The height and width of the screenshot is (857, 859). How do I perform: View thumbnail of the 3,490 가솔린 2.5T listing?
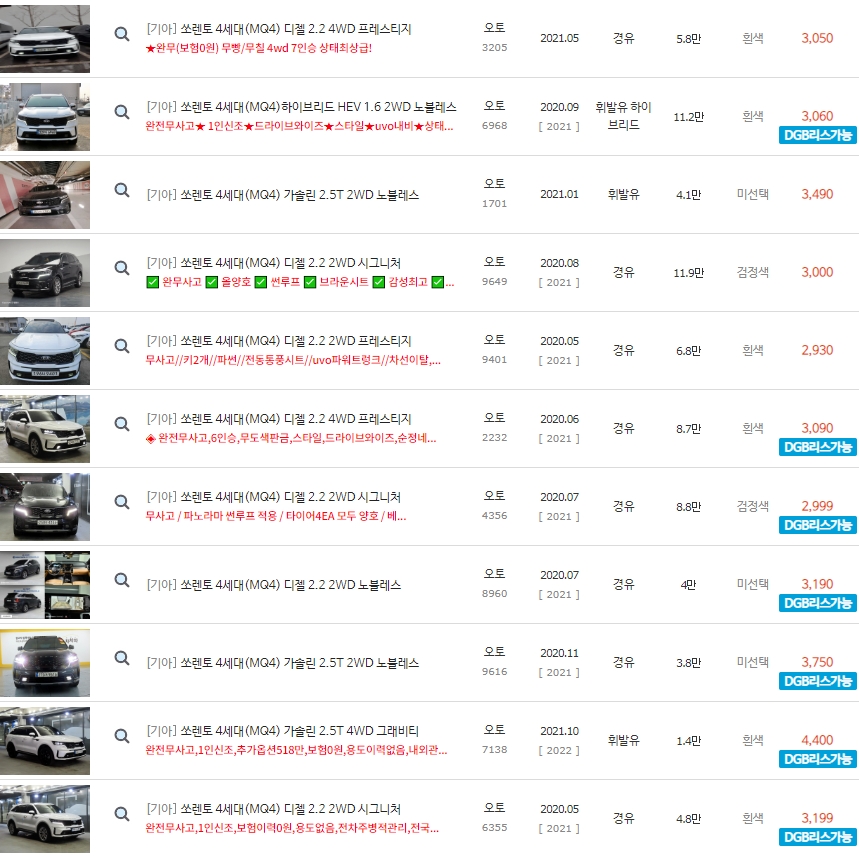[45, 195]
